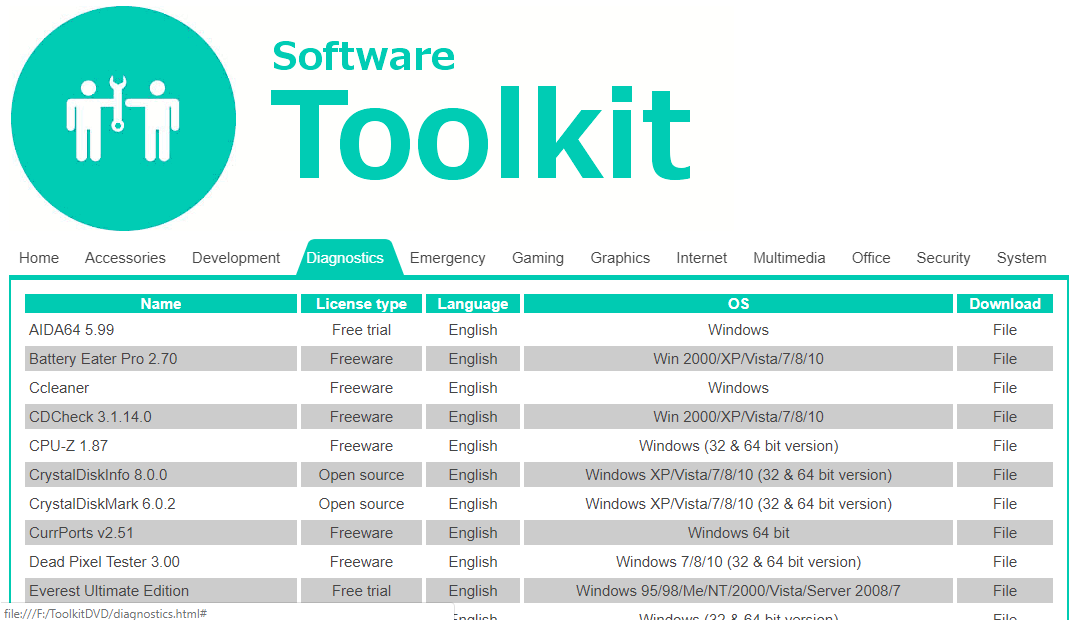Click the CrystalDiskMark 6.0.2 name cell
The image size is (1074, 620).
(161, 504)
